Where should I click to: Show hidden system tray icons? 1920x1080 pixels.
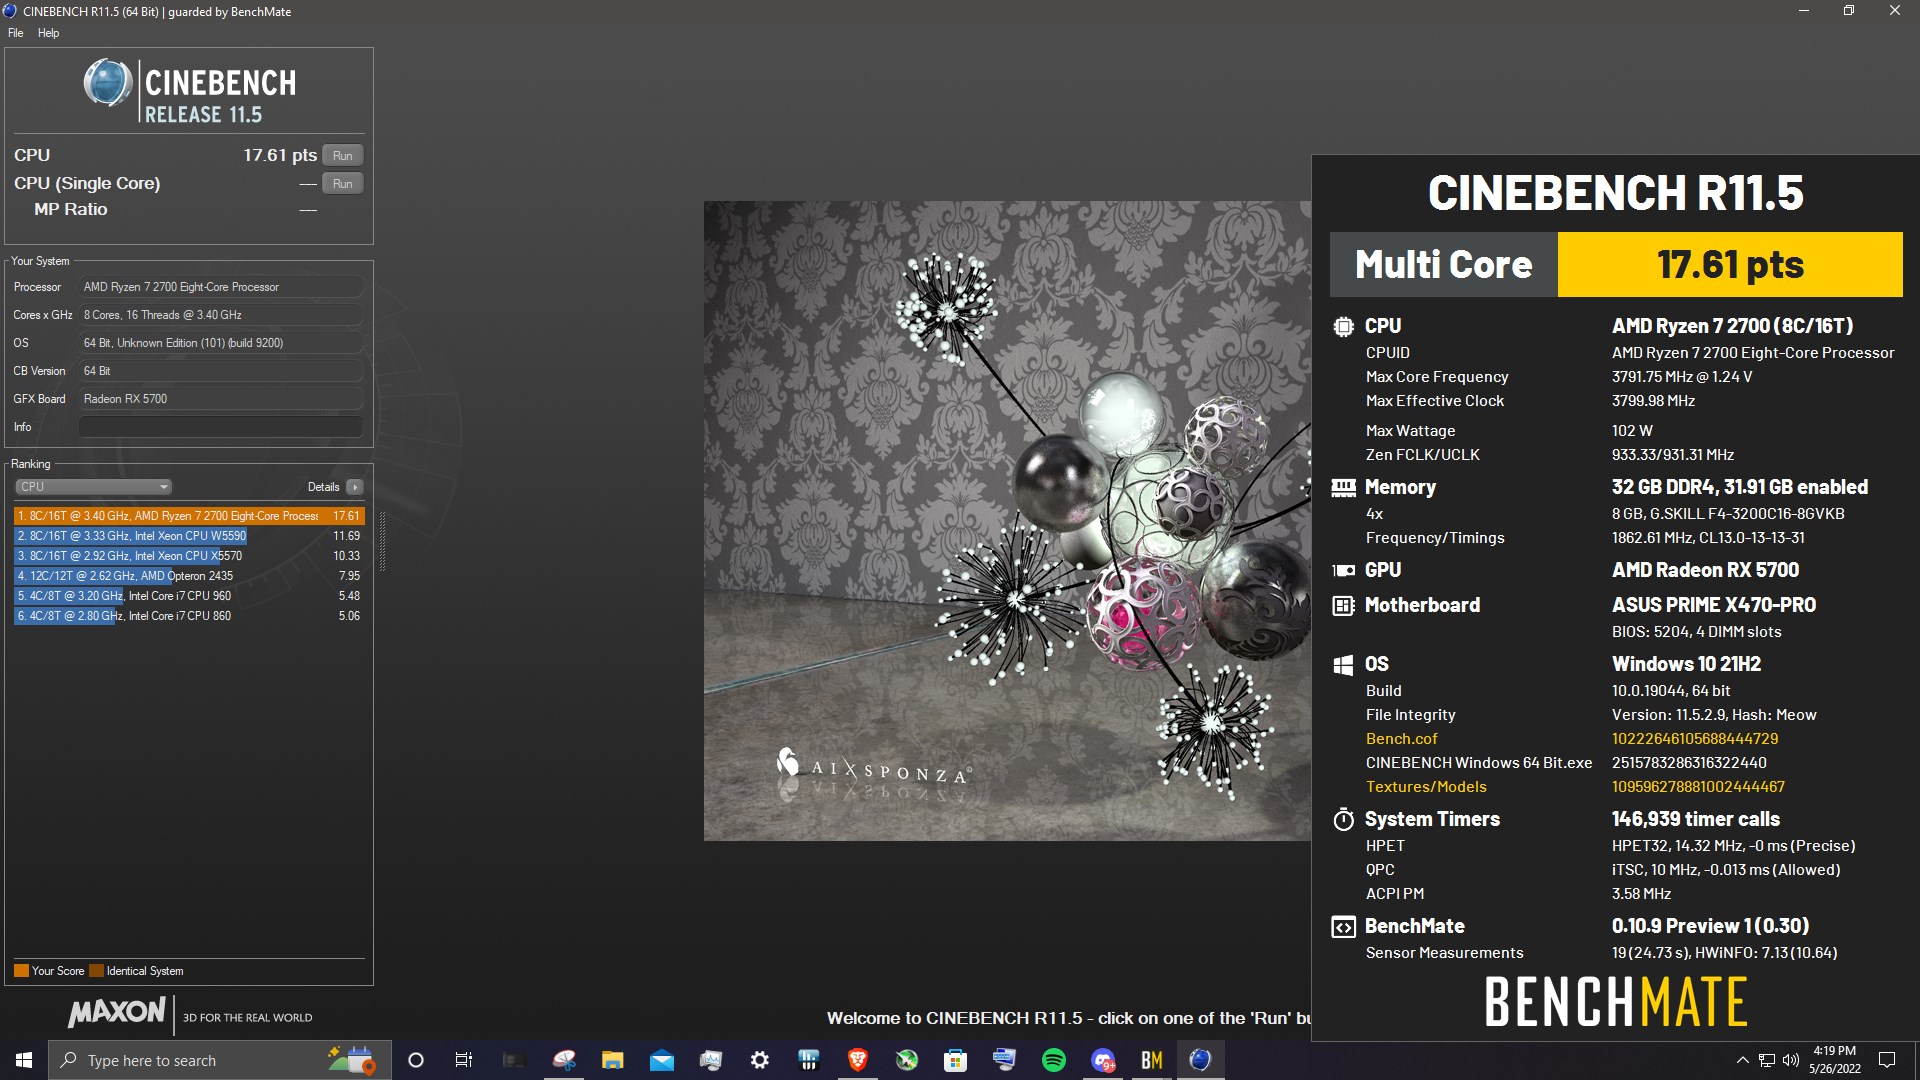(1742, 1060)
